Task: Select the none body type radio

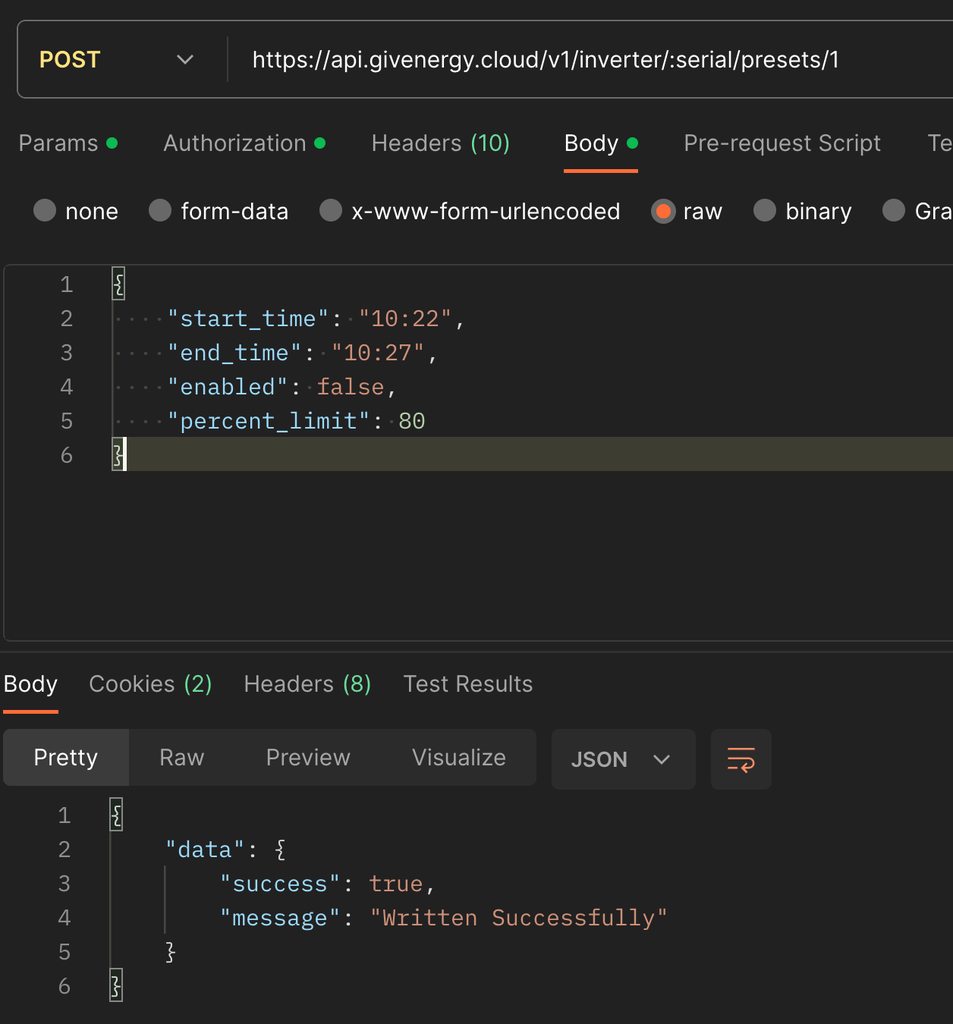Action: [45, 211]
